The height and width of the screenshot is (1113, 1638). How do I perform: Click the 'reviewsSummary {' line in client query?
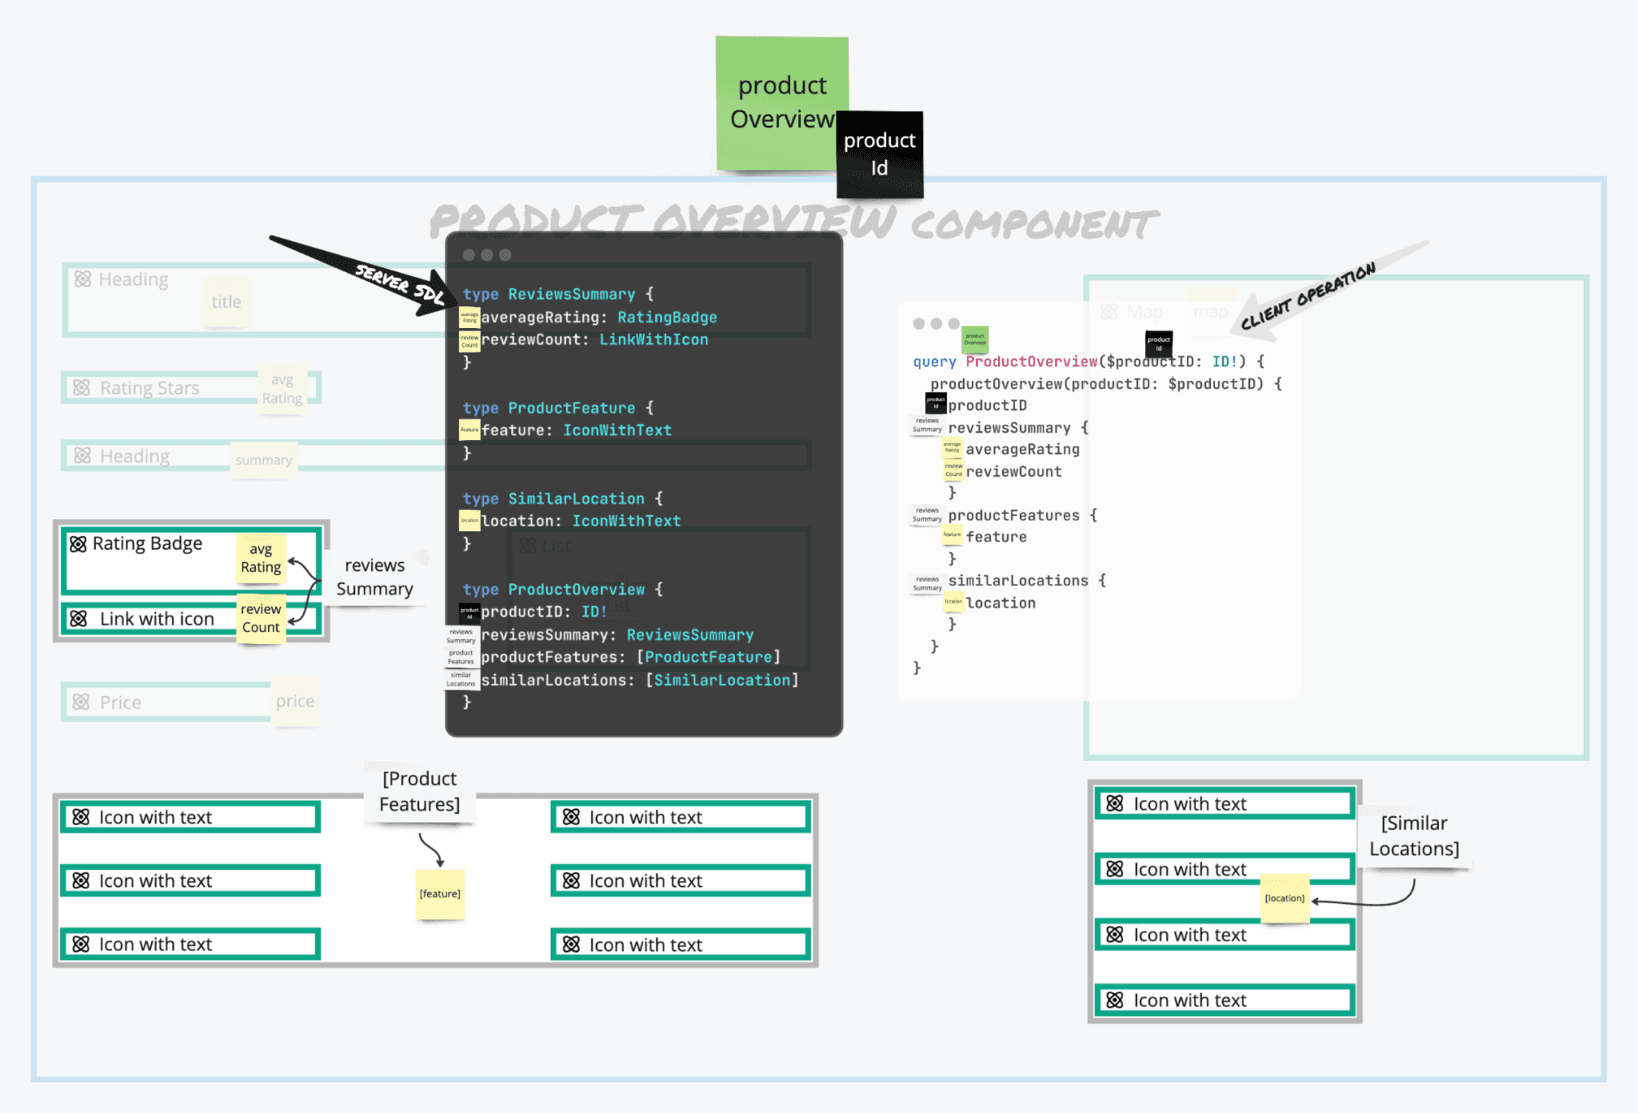[x=1018, y=428]
